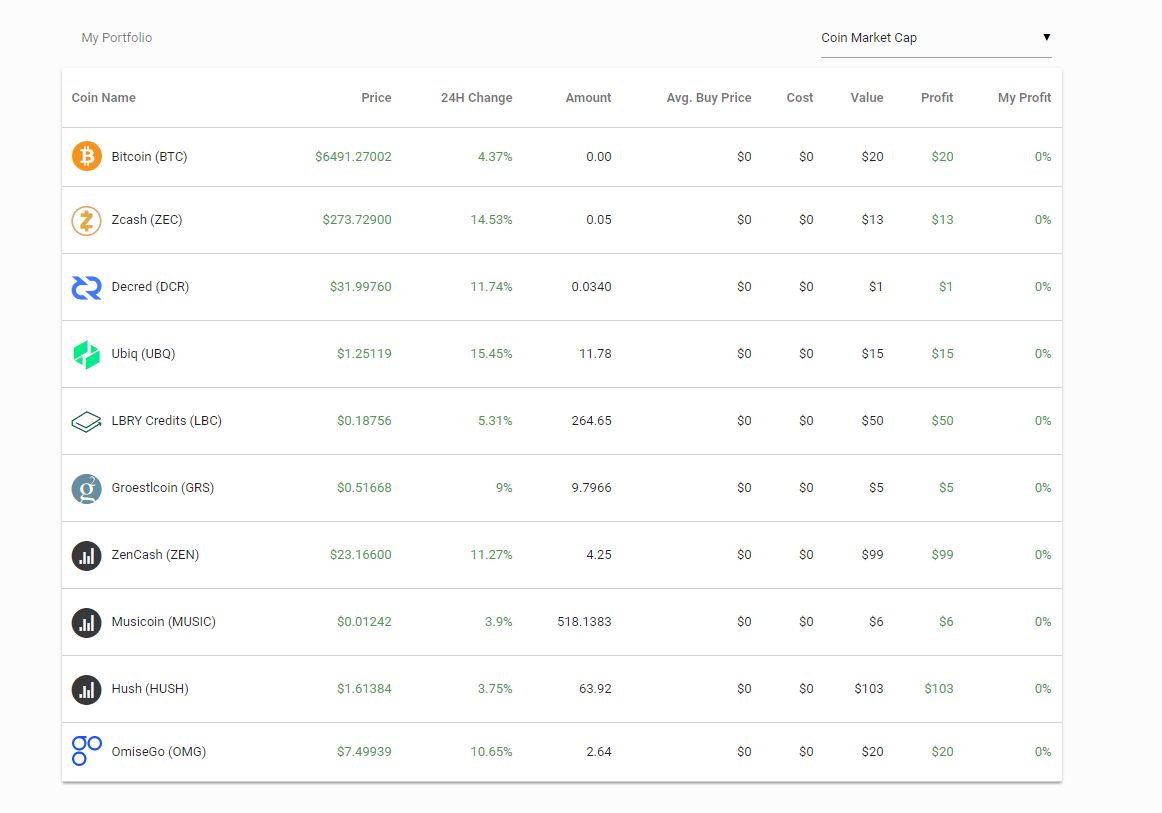Click the 4.37% change for Bitcoin
The width and height of the screenshot is (1162, 813).
pos(495,156)
